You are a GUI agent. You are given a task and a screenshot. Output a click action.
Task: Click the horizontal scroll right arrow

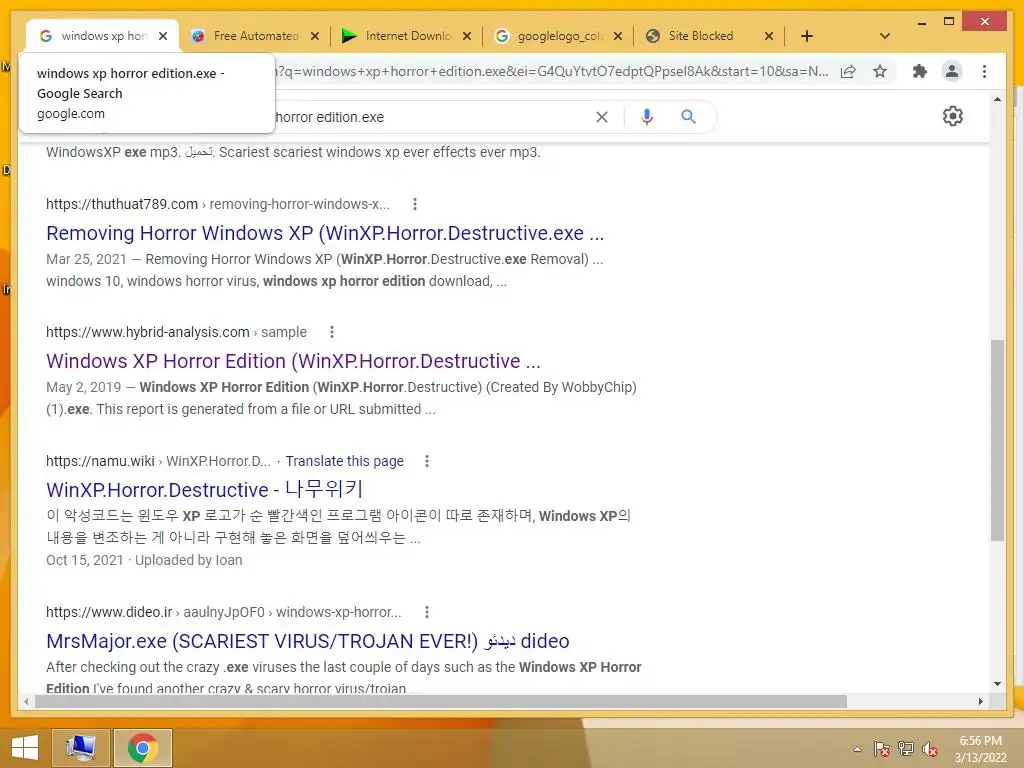point(980,701)
